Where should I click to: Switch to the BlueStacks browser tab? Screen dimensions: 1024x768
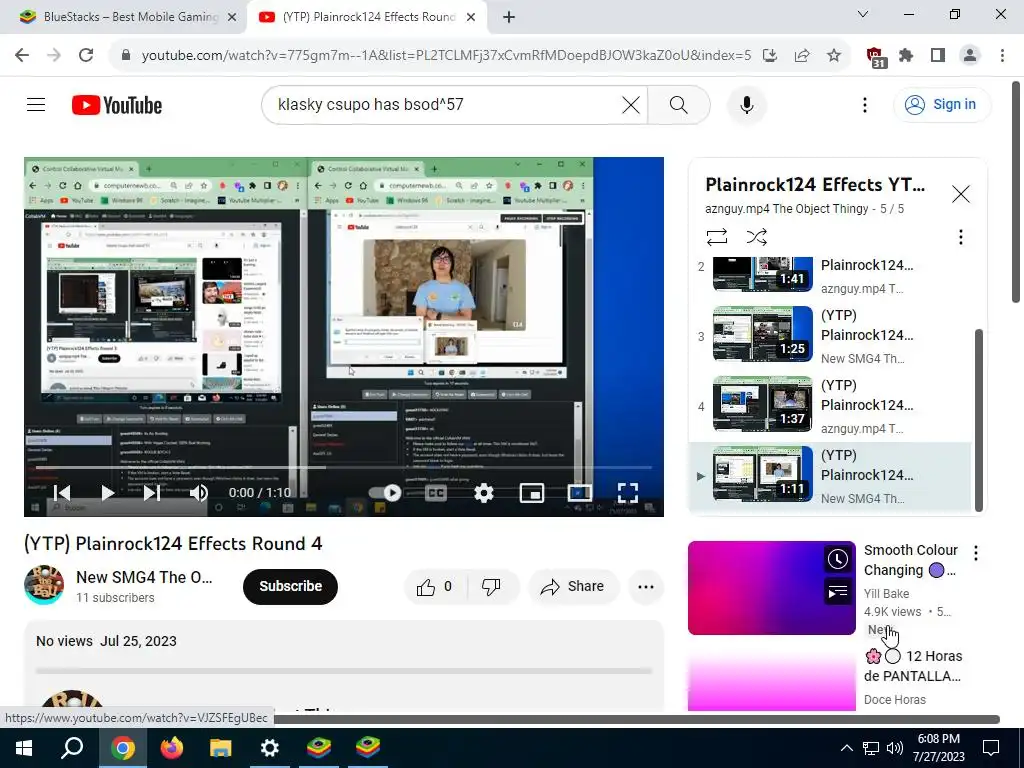tap(122, 17)
